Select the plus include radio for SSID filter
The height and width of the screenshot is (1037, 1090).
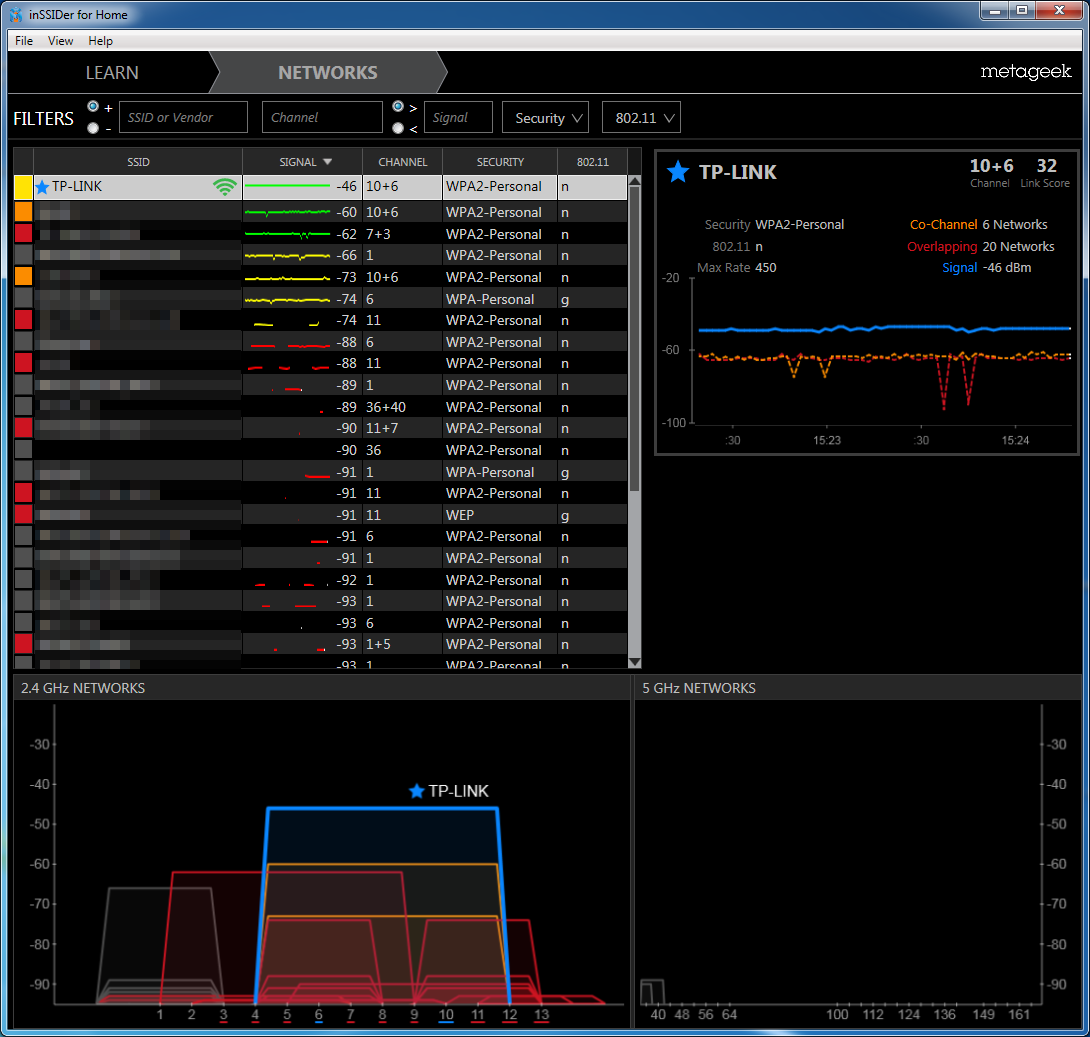(93, 106)
